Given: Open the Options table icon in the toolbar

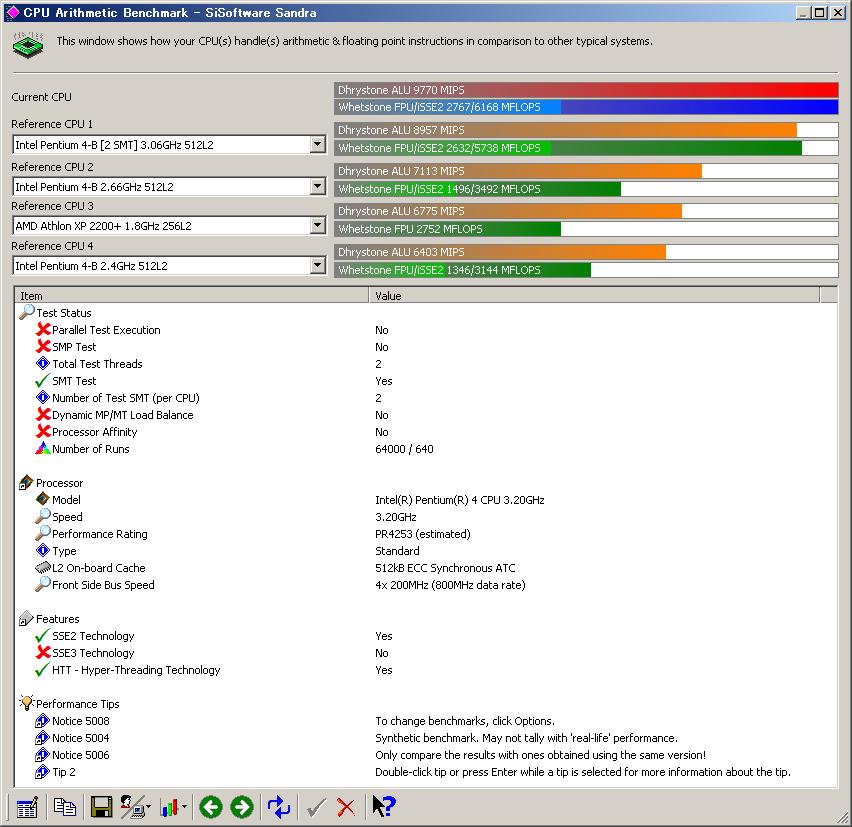Looking at the screenshot, I should (27, 807).
